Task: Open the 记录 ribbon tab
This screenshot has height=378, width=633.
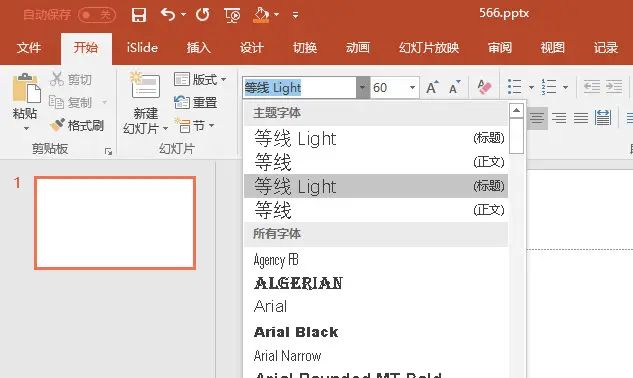Action: (x=606, y=48)
